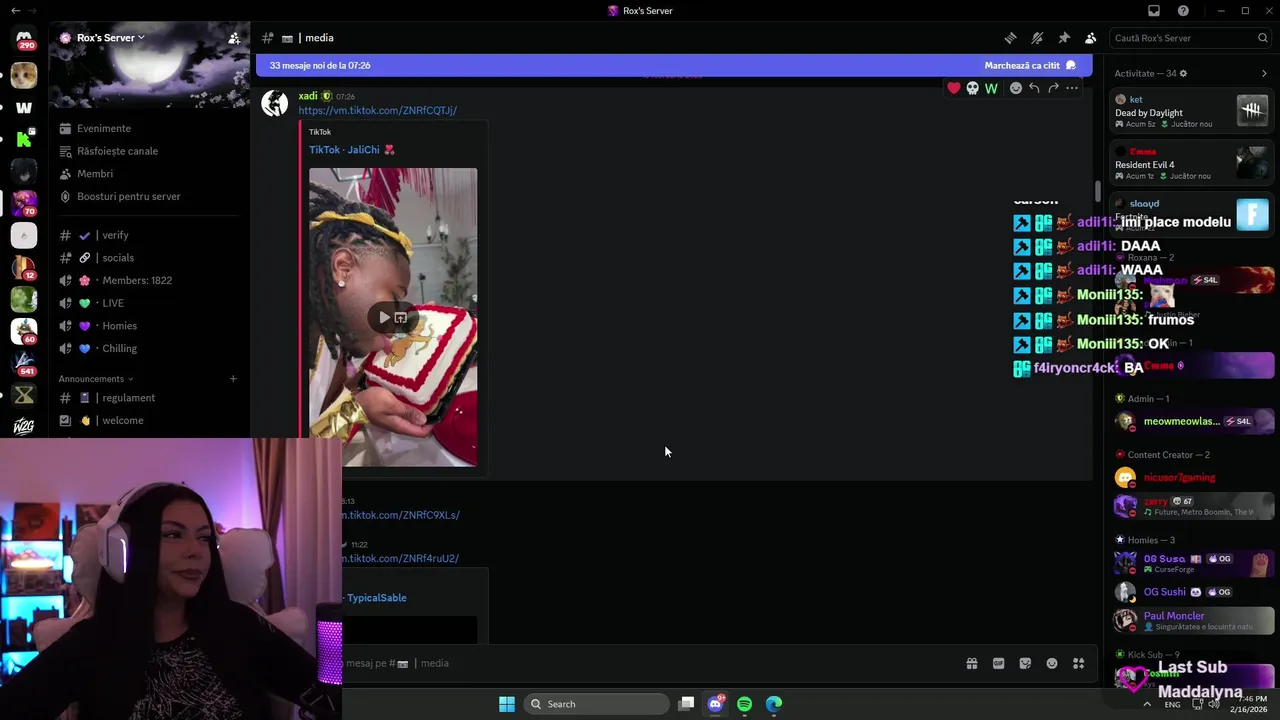Open the sticker picker
The image size is (1280, 720).
coord(1025,663)
